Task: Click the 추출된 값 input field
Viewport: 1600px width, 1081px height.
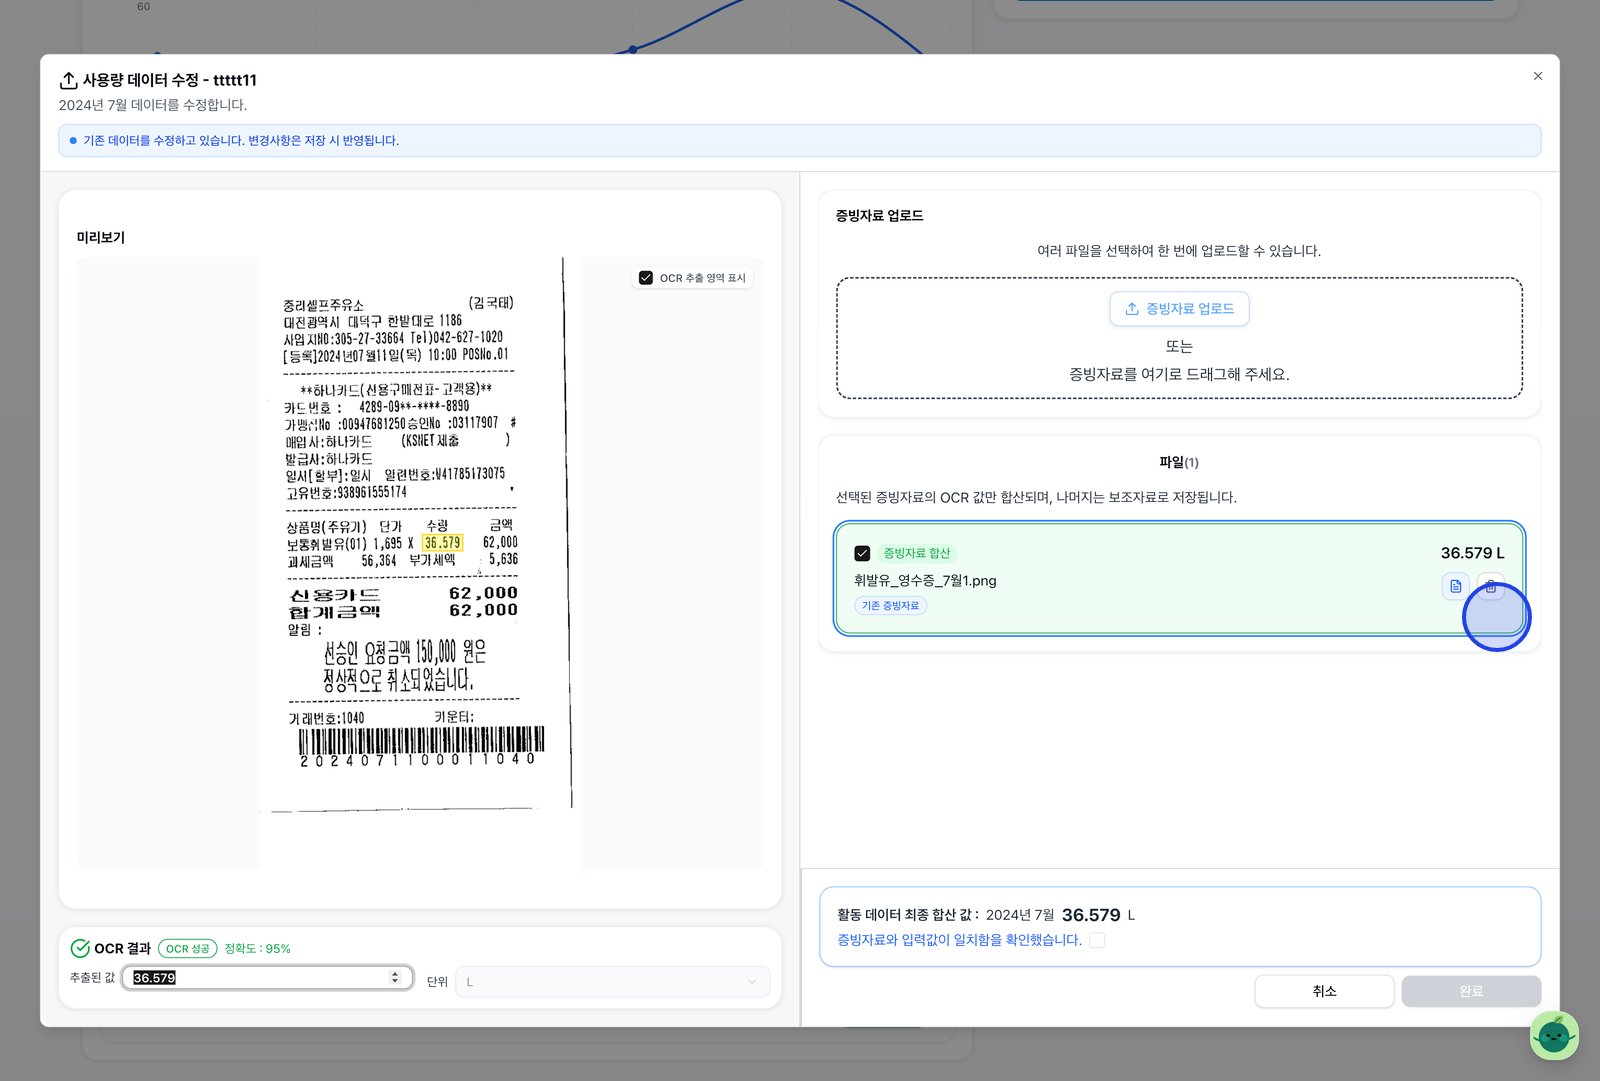Action: click(x=267, y=978)
